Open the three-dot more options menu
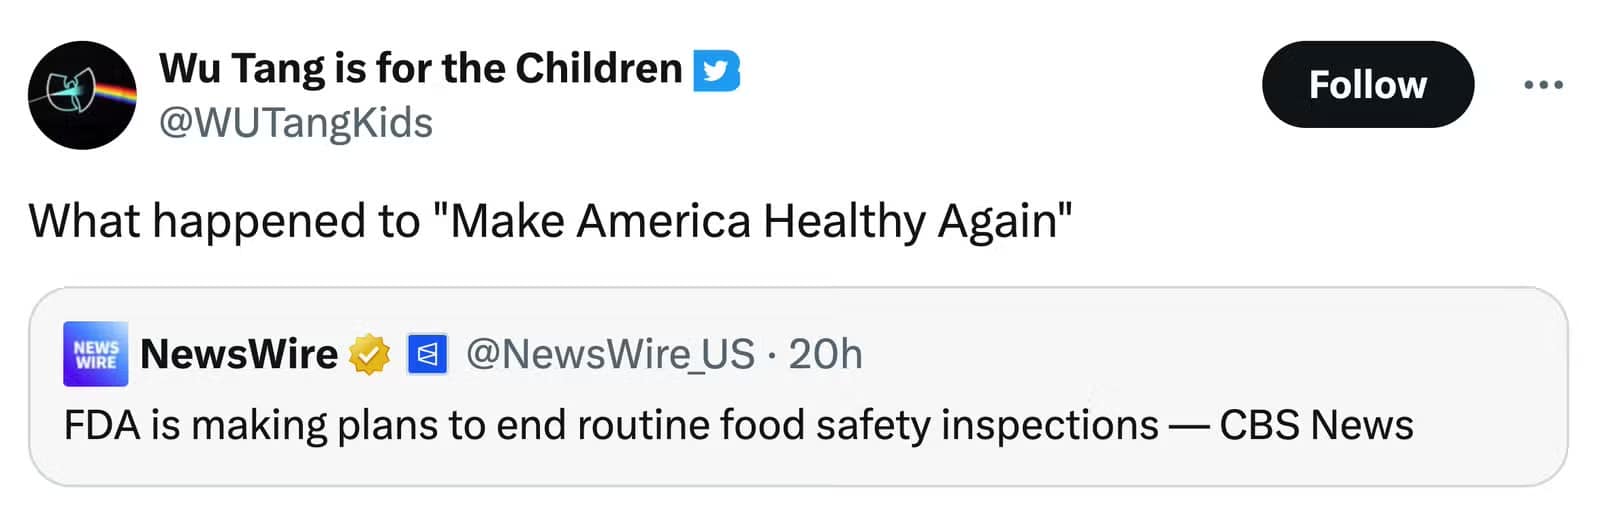The image size is (1600, 516). [1543, 85]
